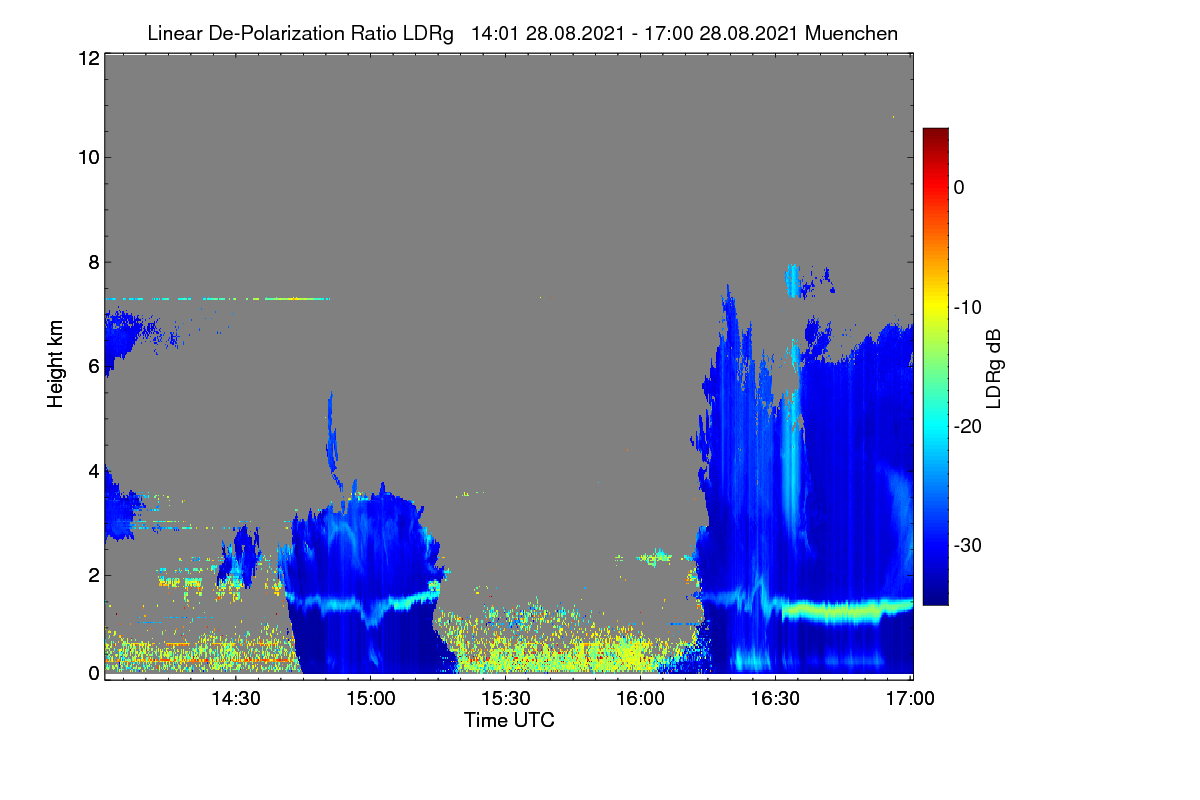
Task: Click the y-axis tick label "12"
Action: coord(87,58)
